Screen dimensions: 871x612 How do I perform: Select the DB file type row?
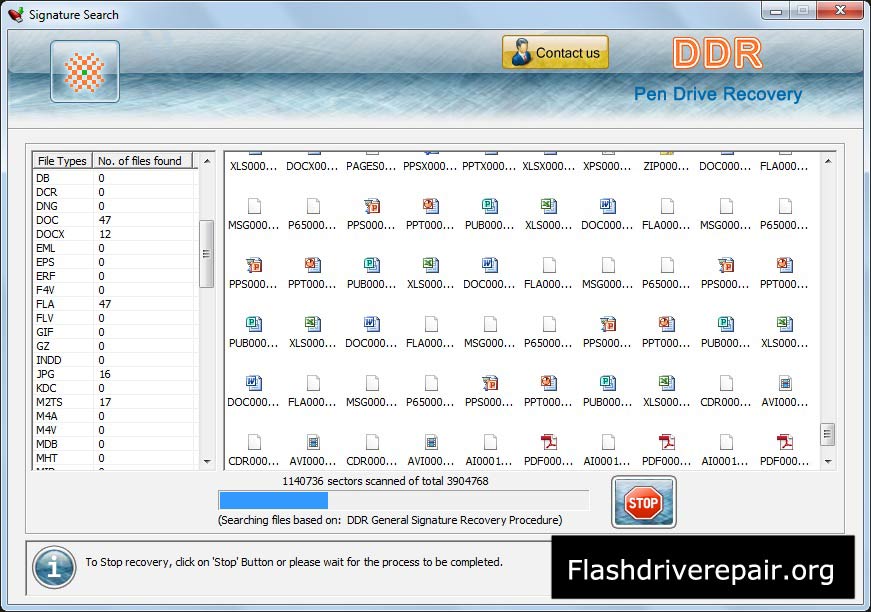[115, 178]
